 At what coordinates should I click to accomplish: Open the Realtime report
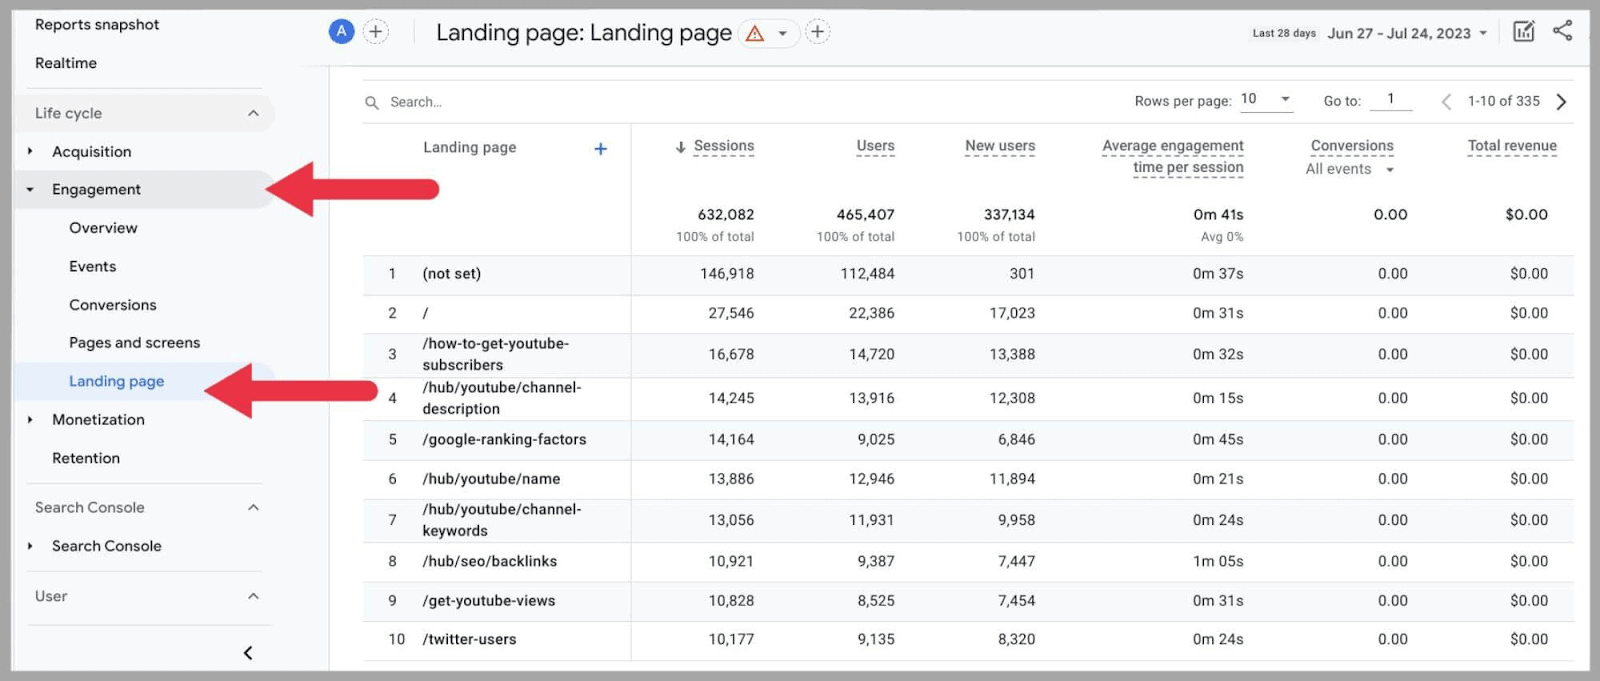(x=66, y=63)
